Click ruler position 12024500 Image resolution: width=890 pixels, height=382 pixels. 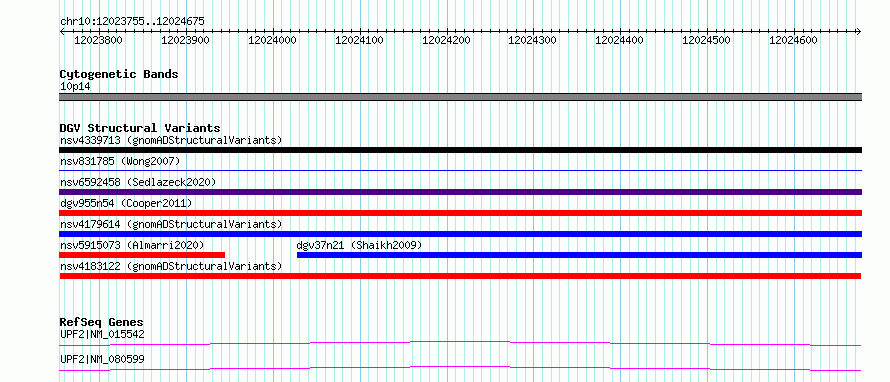point(707,40)
